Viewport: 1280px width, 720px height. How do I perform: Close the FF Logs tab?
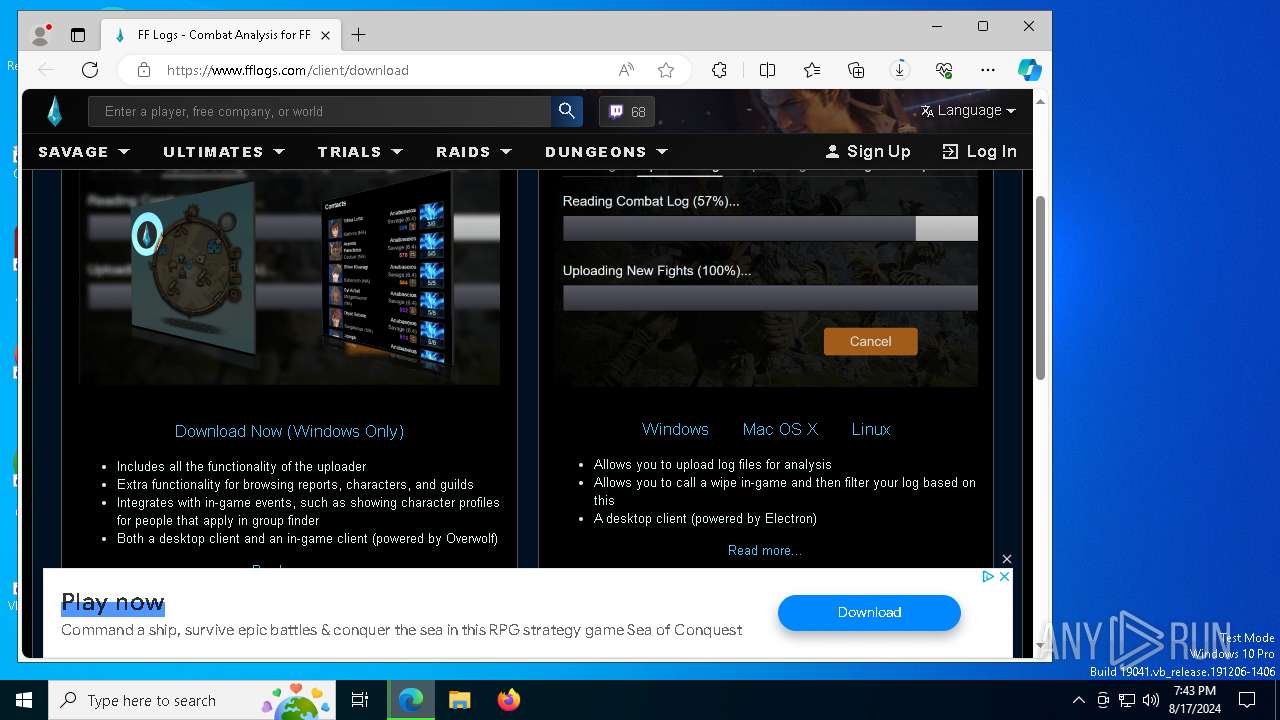[x=325, y=35]
